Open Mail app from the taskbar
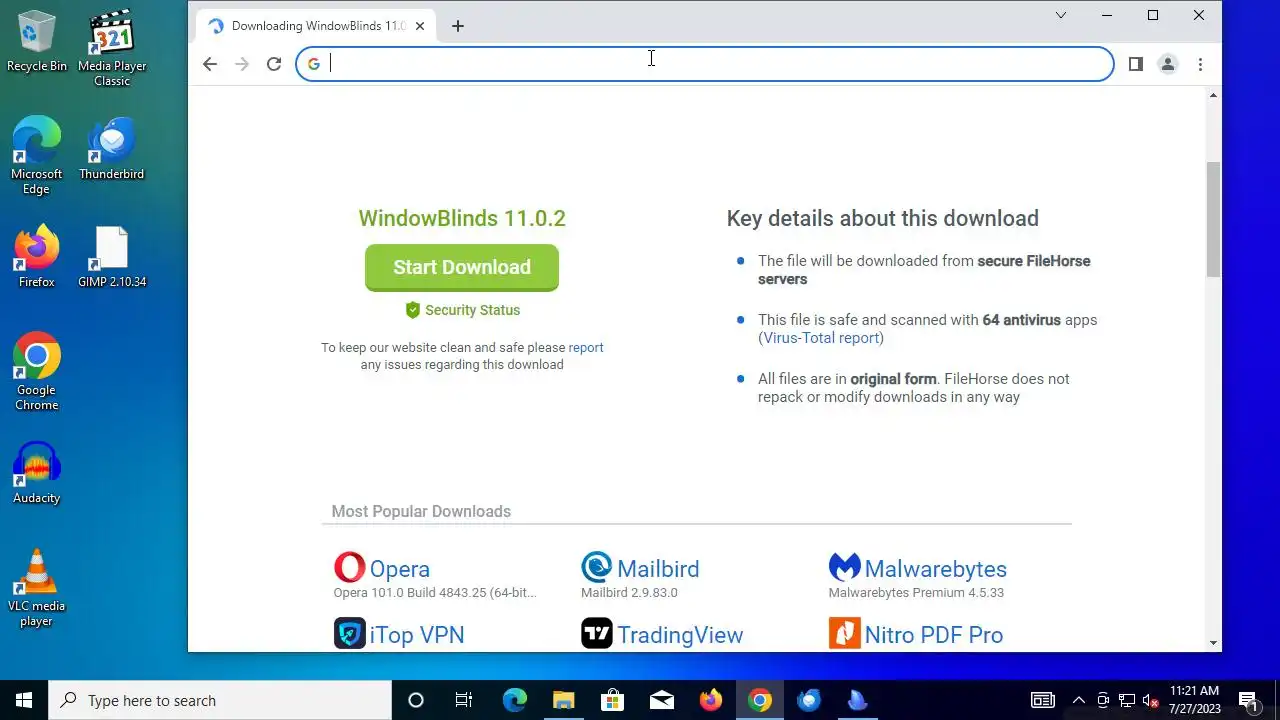The image size is (1280, 720). 661,700
